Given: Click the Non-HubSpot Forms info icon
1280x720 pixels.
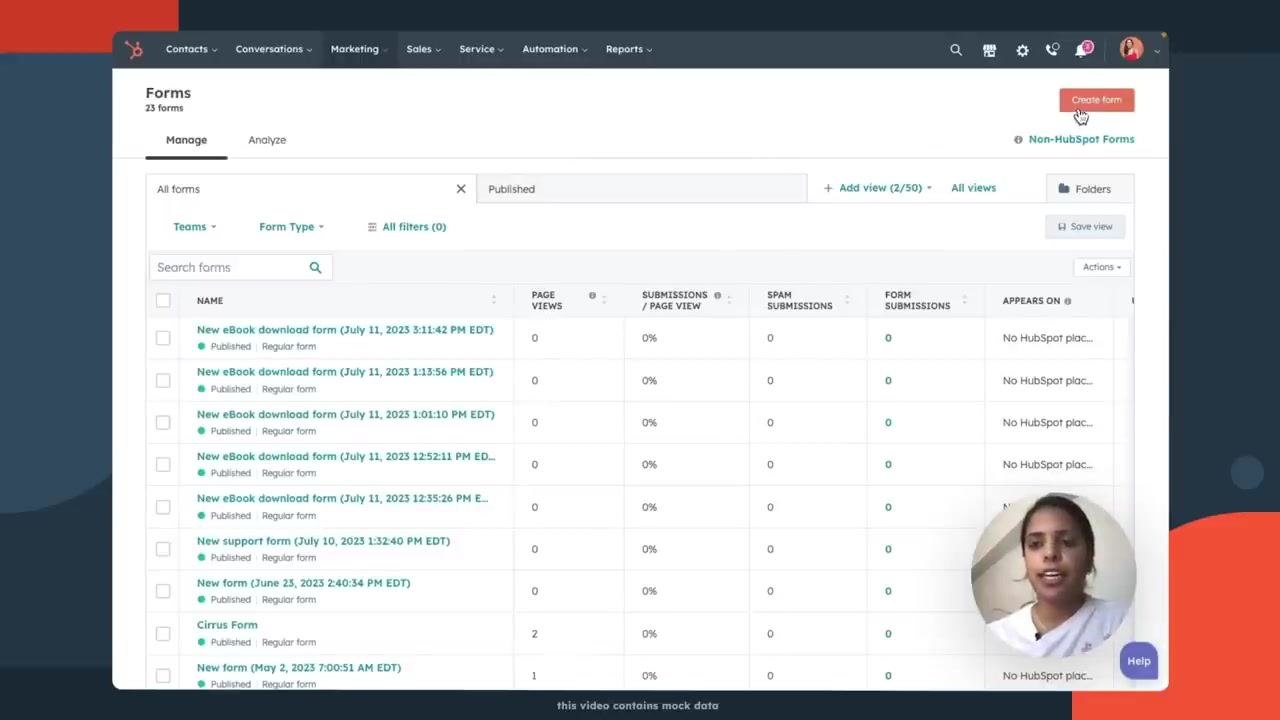Looking at the screenshot, I should click(1018, 140).
